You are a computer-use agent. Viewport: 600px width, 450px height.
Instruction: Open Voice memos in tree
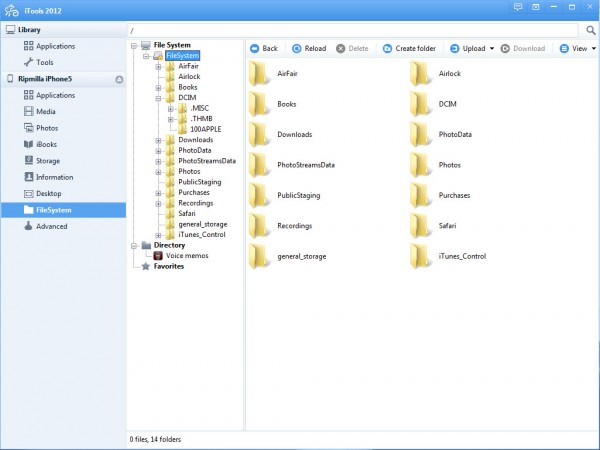187,255
